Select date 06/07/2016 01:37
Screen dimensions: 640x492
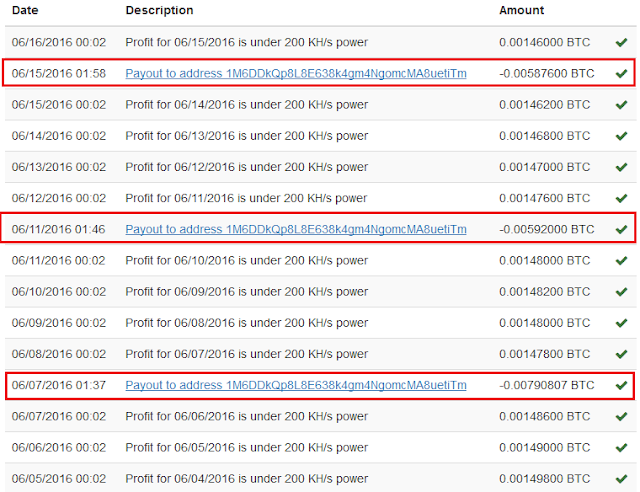(59, 385)
